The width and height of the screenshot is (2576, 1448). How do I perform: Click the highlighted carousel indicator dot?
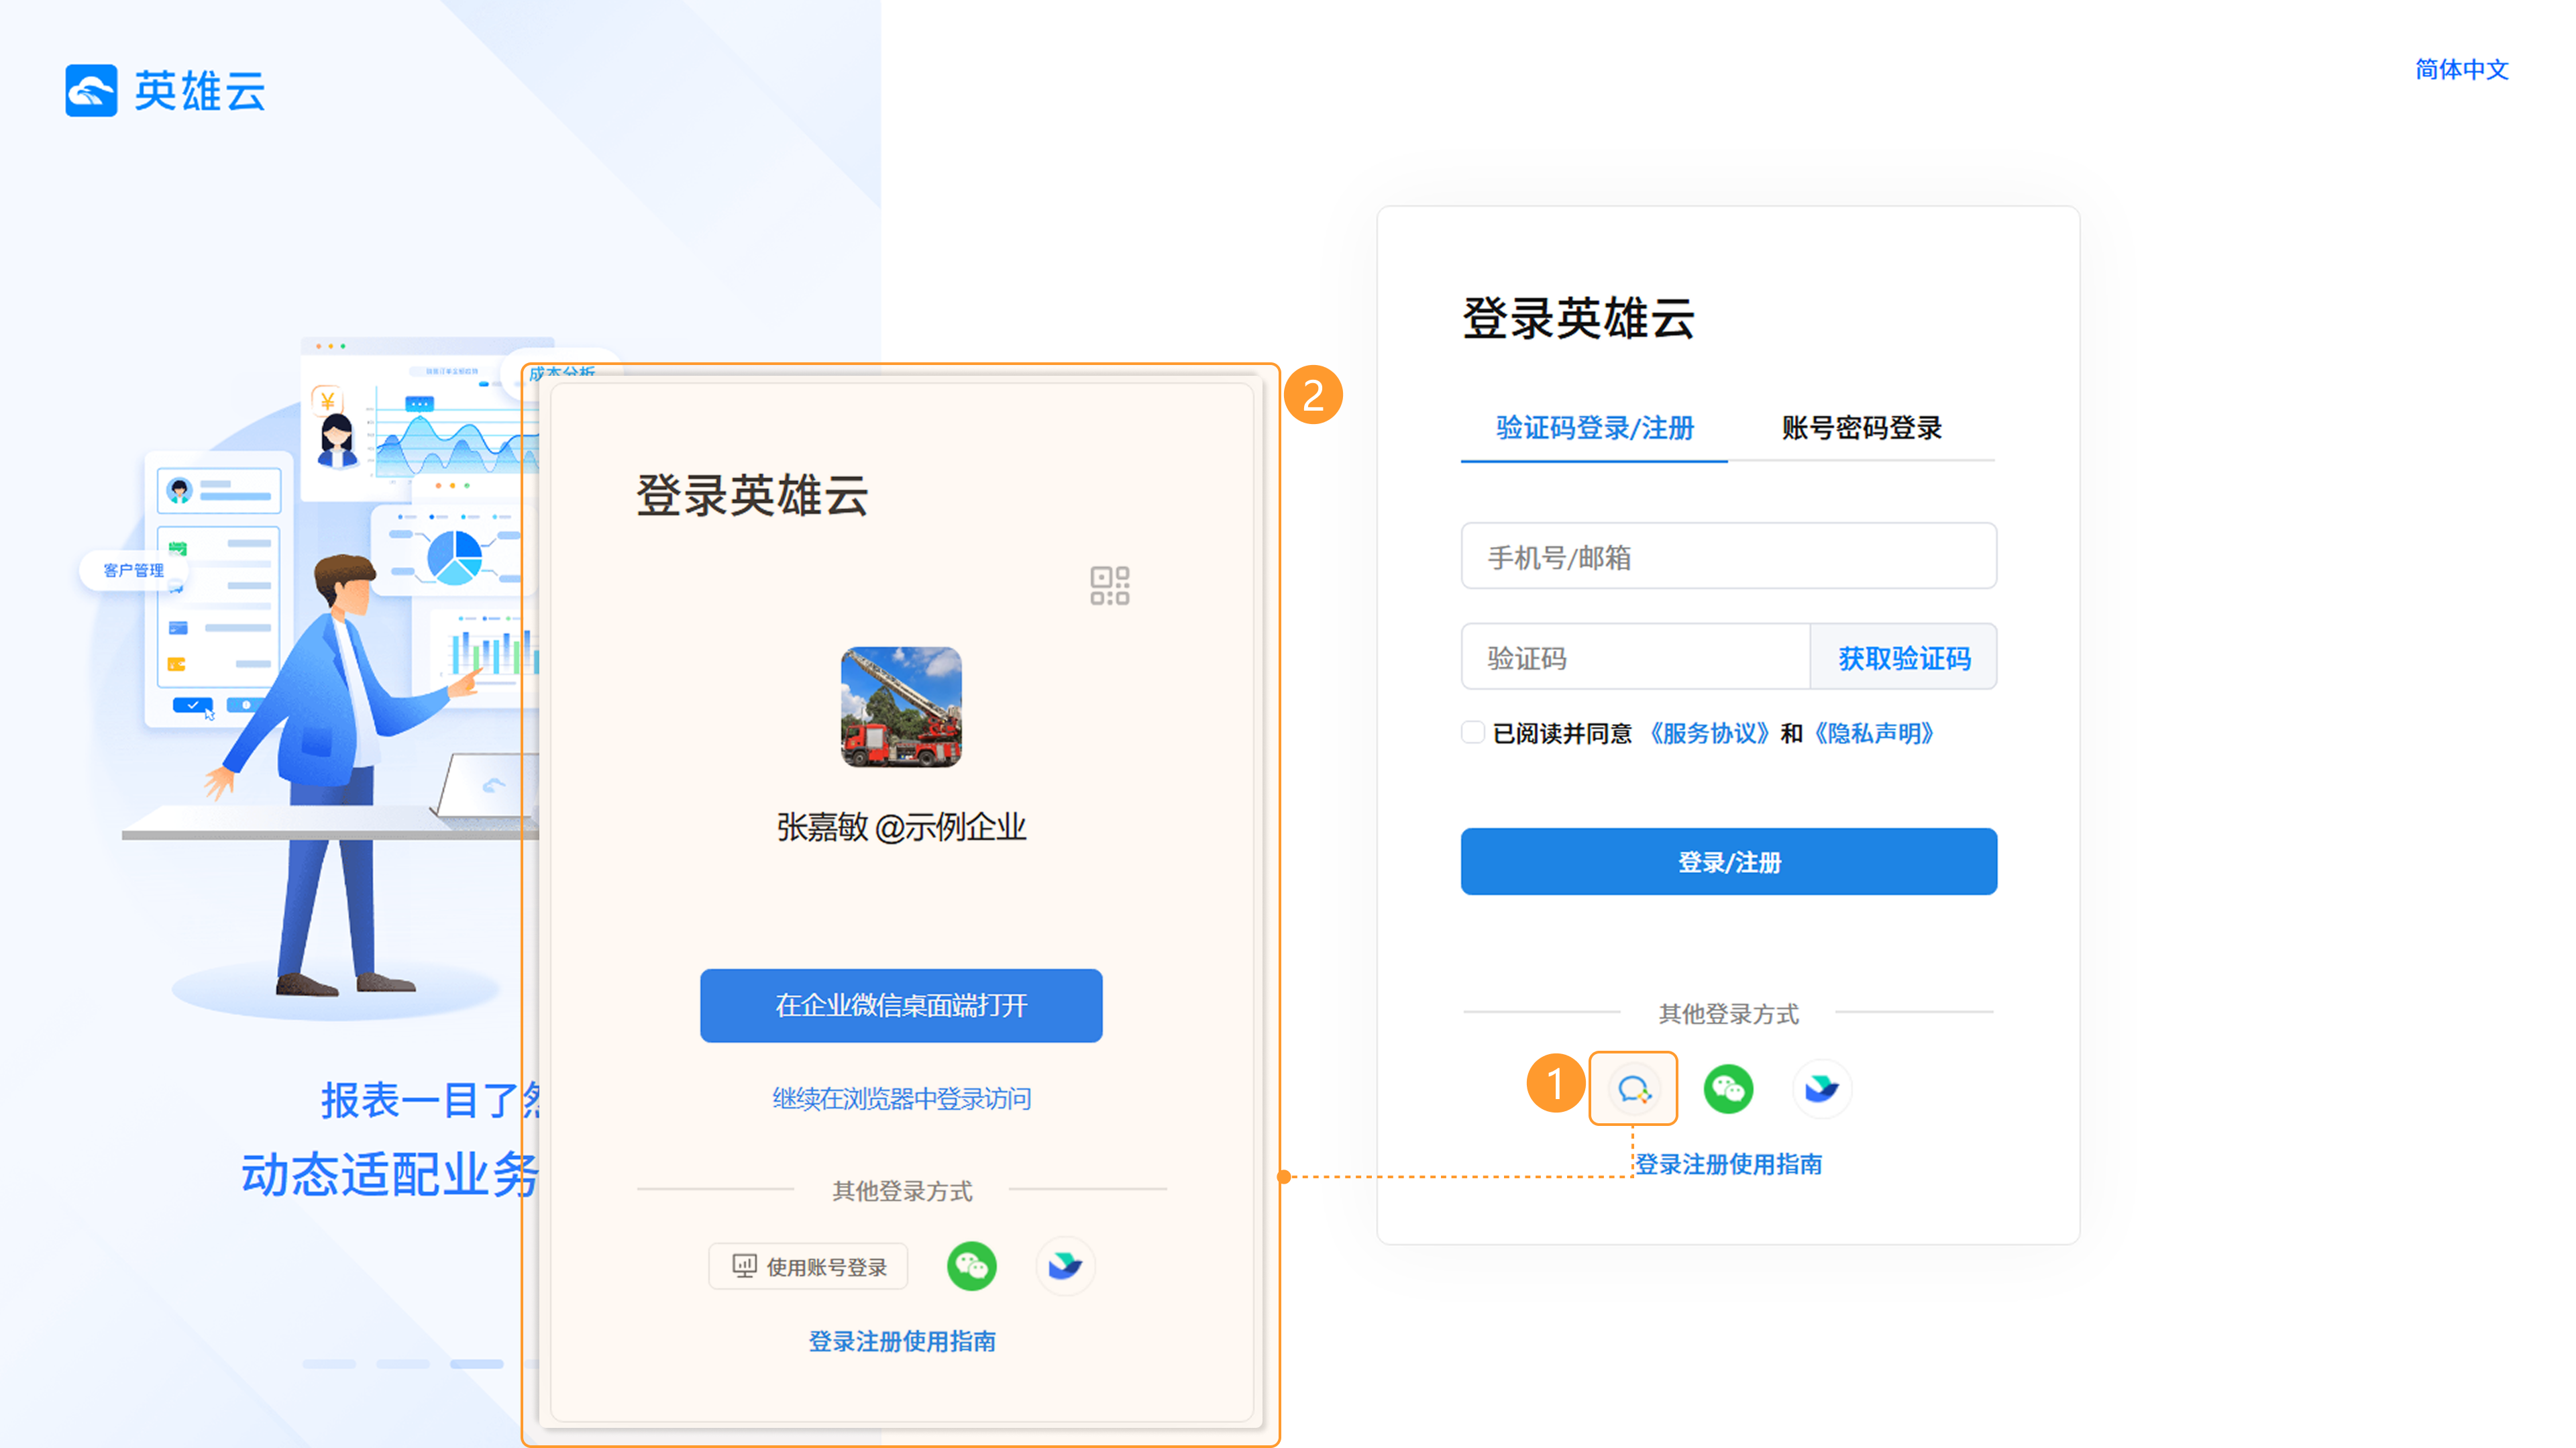pyautogui.click(x=476, y=1364)
